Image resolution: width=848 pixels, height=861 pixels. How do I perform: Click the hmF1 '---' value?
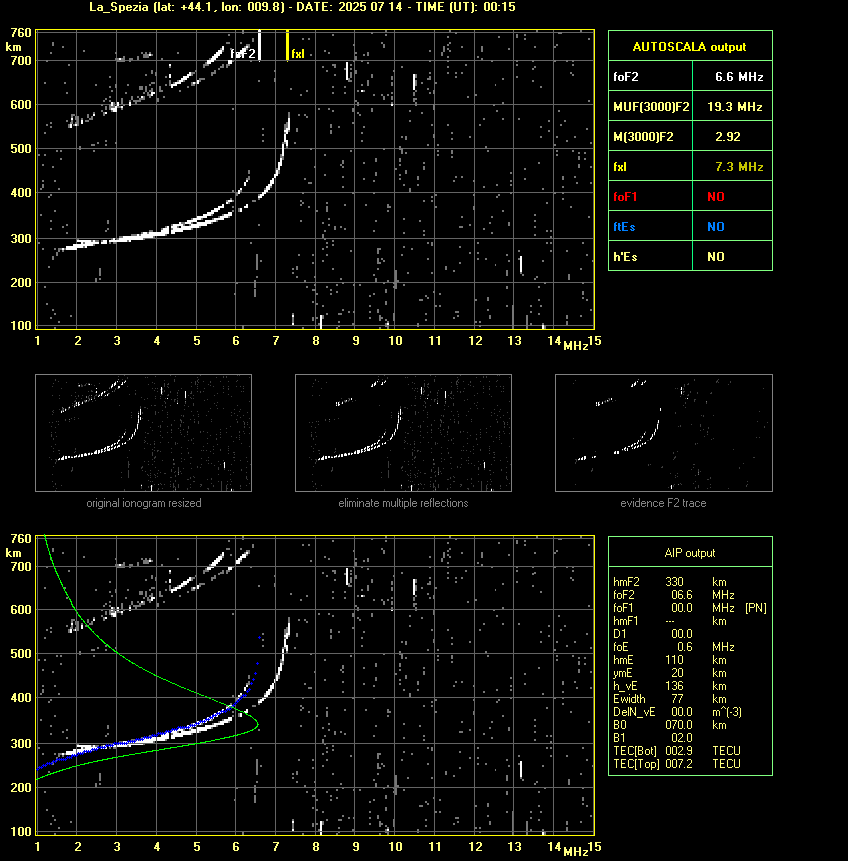point(670,621)
